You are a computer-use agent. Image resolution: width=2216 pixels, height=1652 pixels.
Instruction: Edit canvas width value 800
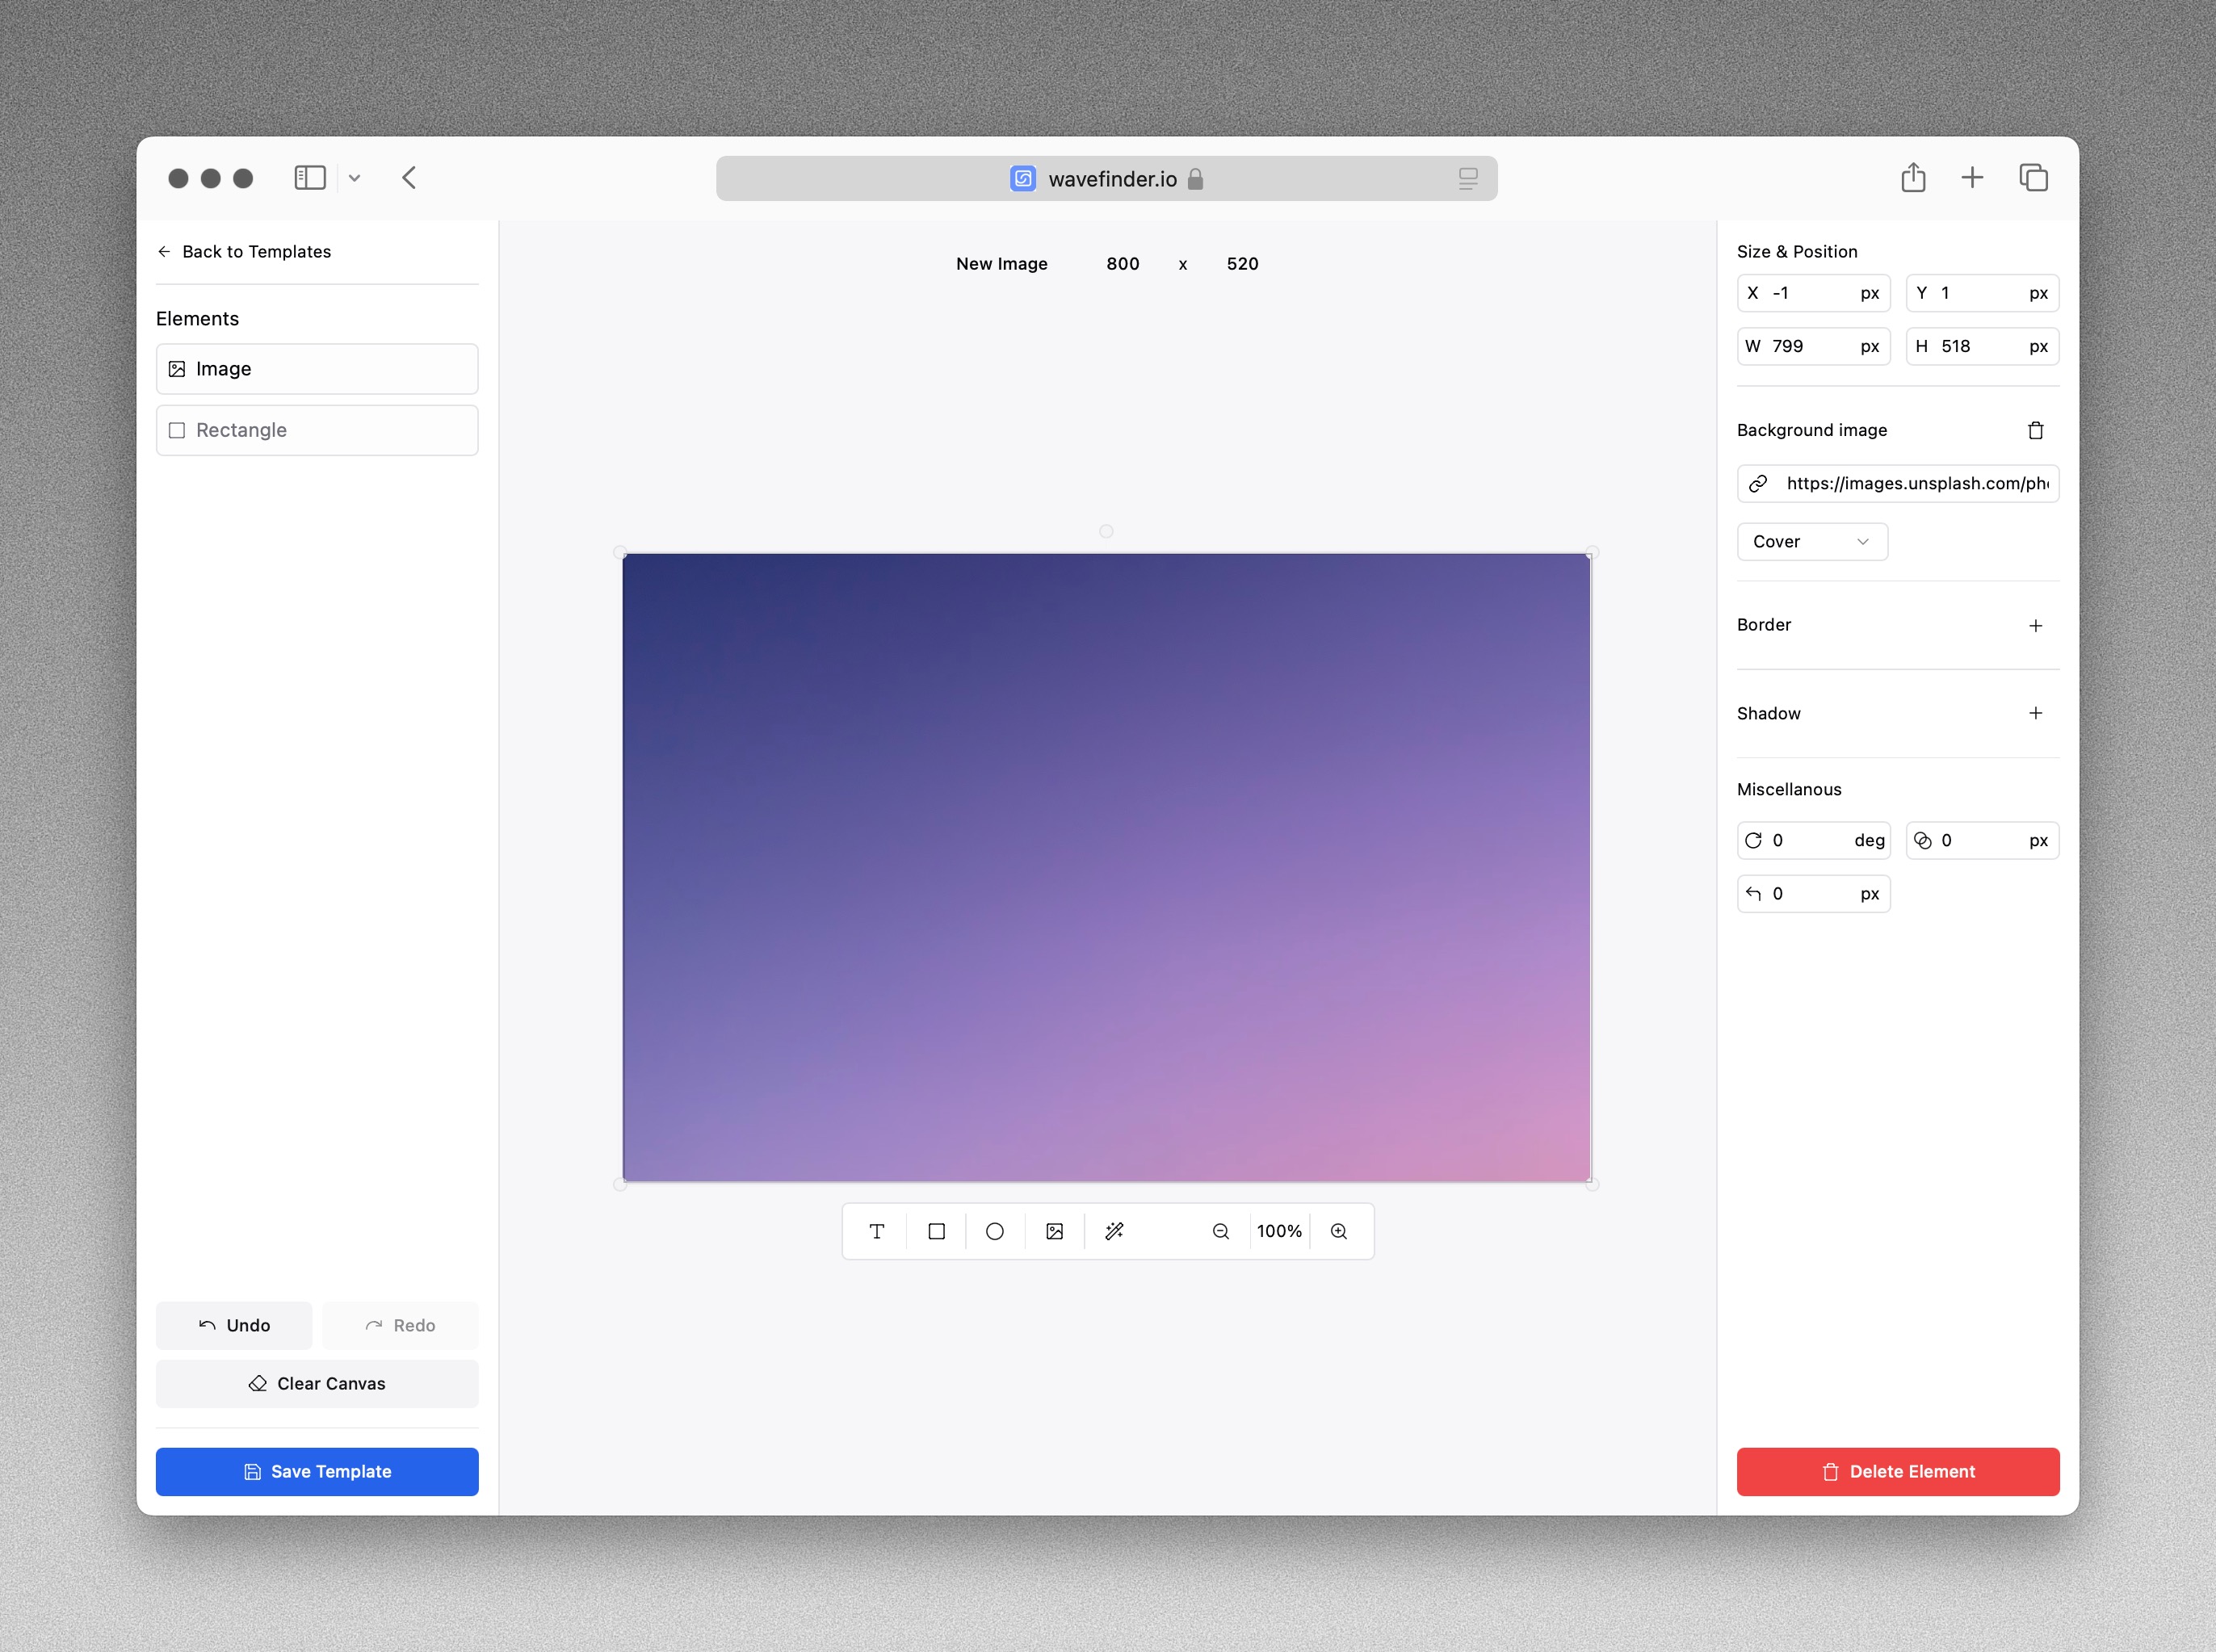(x=1122, y=263)
